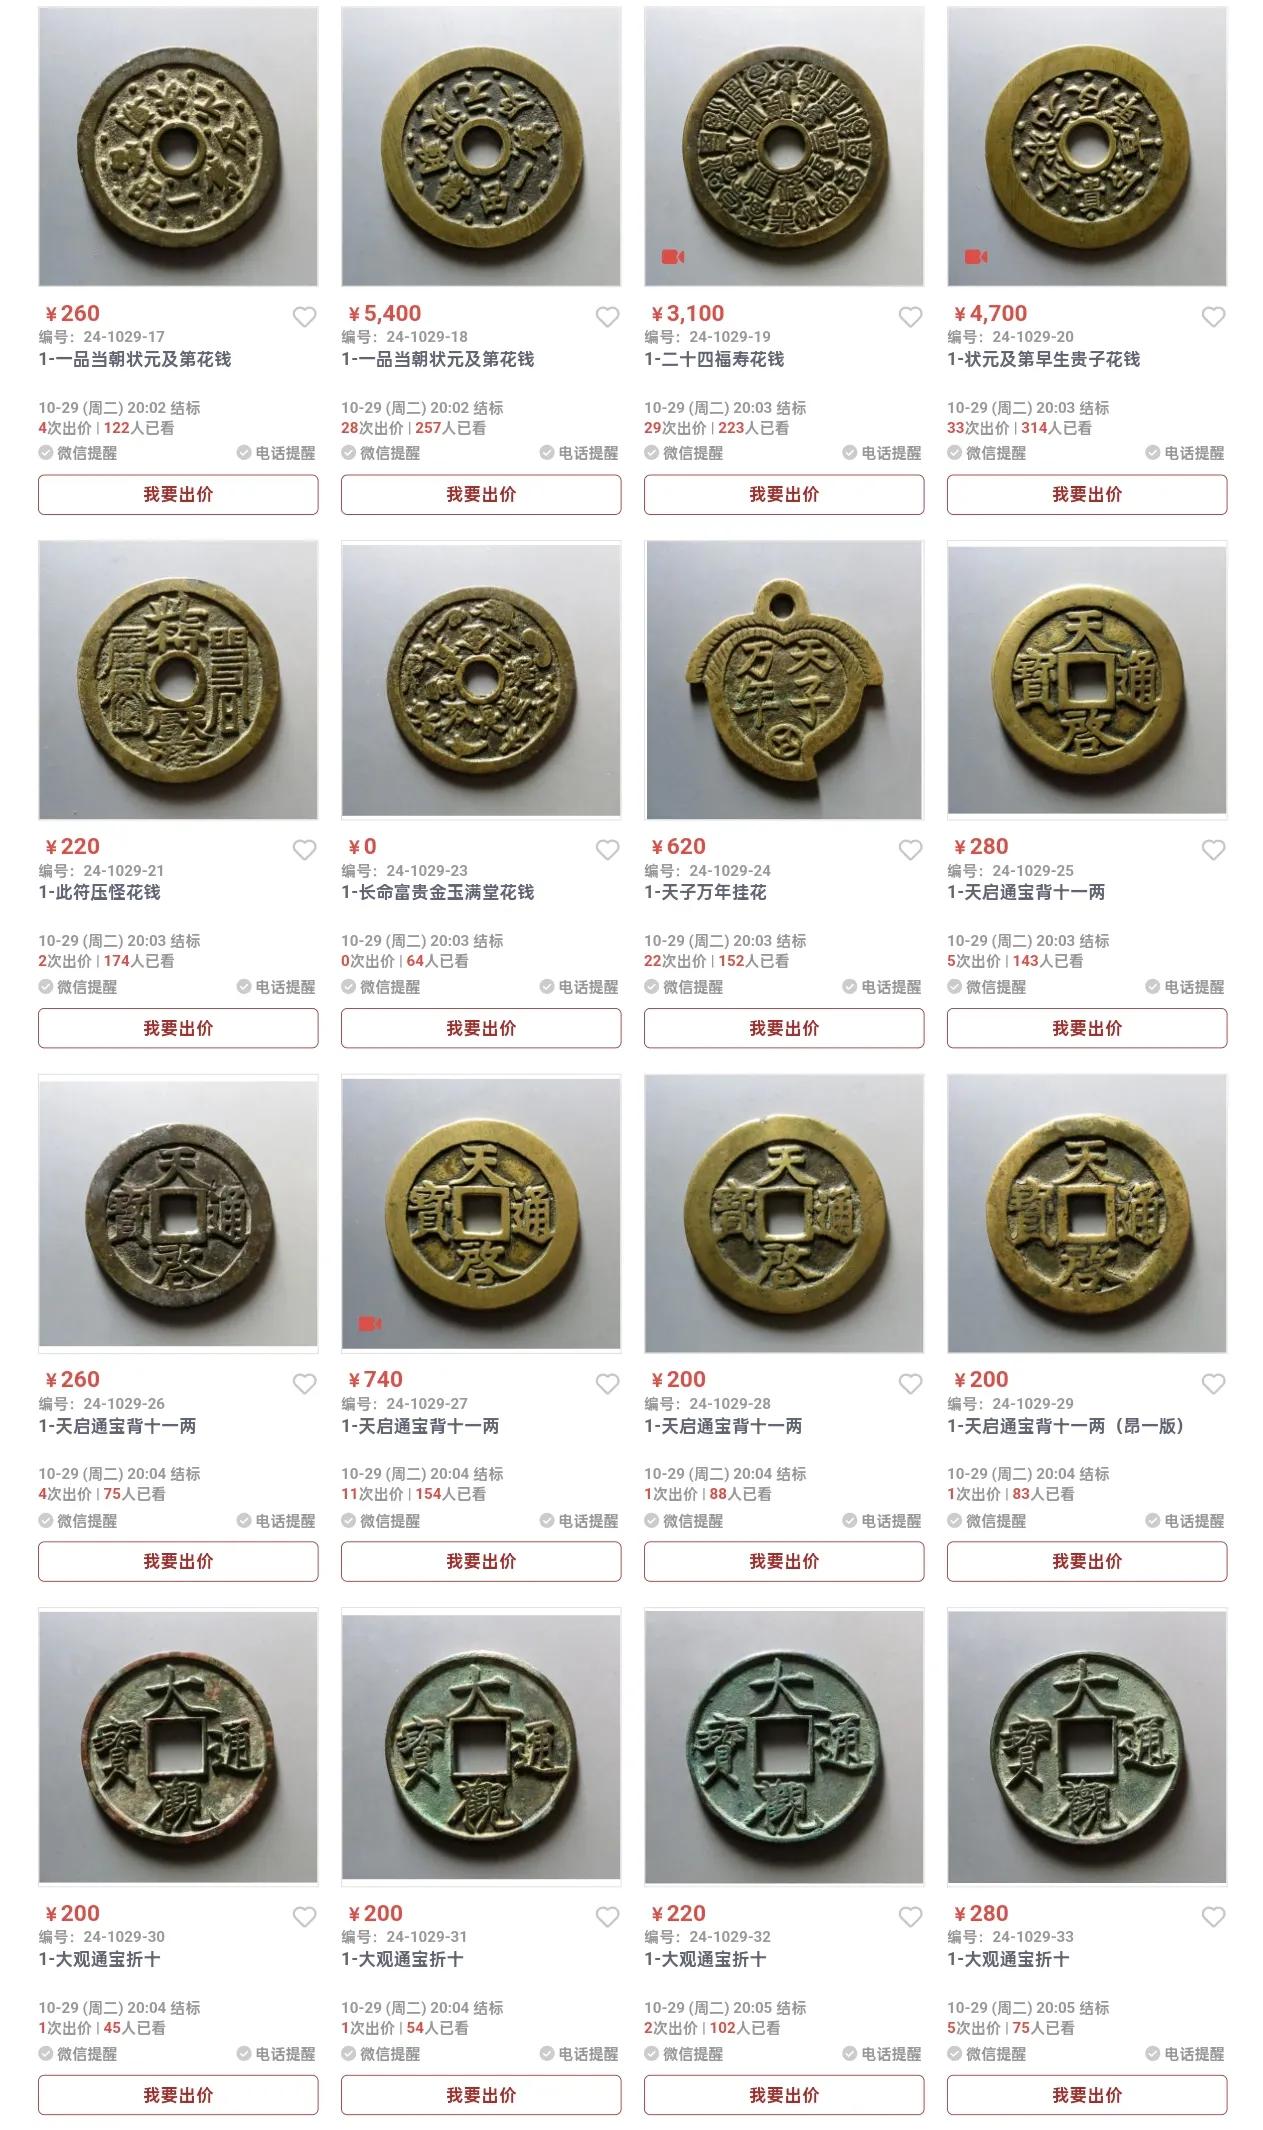
Task: Open the 天启通宝背十一两（昂一版） title
Action: [1066, 1426]
